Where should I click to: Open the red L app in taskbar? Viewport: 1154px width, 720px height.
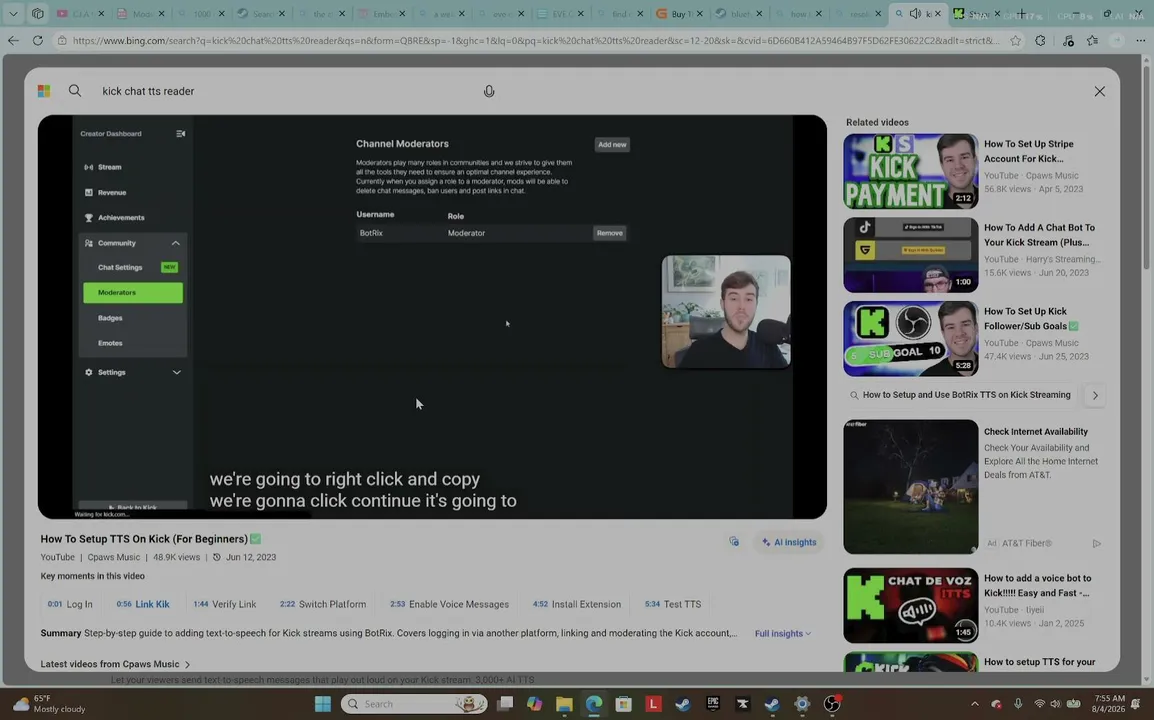653,704
